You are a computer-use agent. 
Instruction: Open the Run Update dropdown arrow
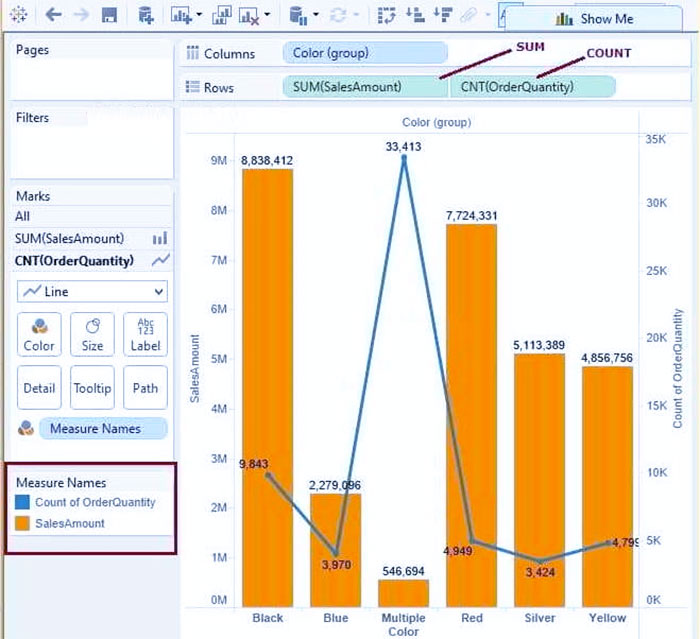pos(356,14)
